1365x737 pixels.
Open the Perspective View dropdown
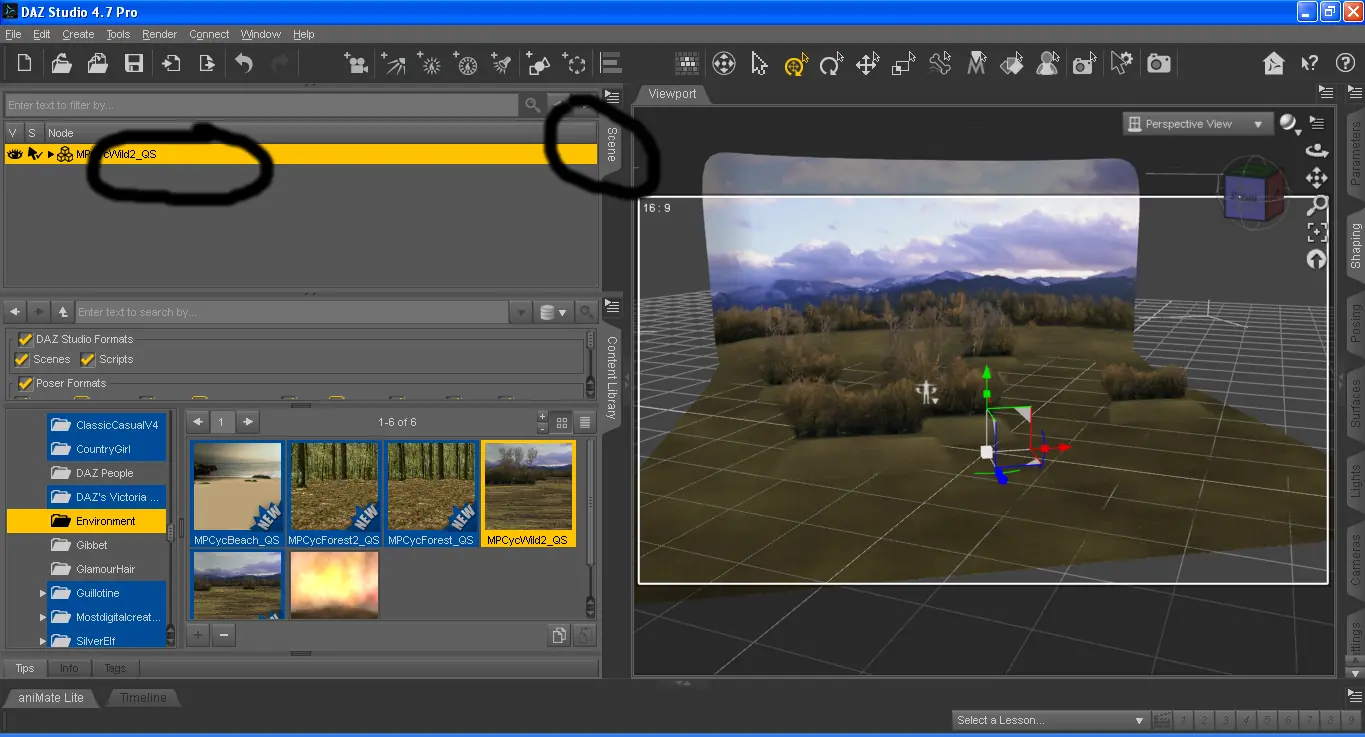point(1196,124)
